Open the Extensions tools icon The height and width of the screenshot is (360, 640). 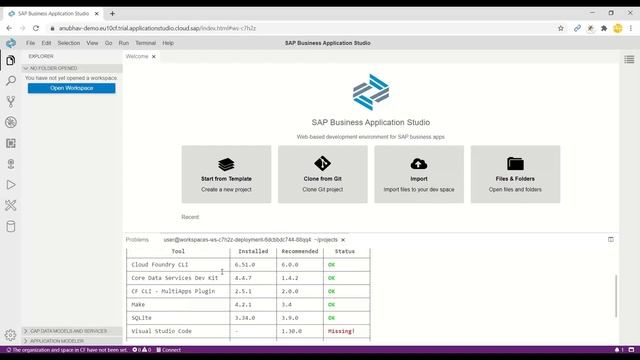point(11,205)
